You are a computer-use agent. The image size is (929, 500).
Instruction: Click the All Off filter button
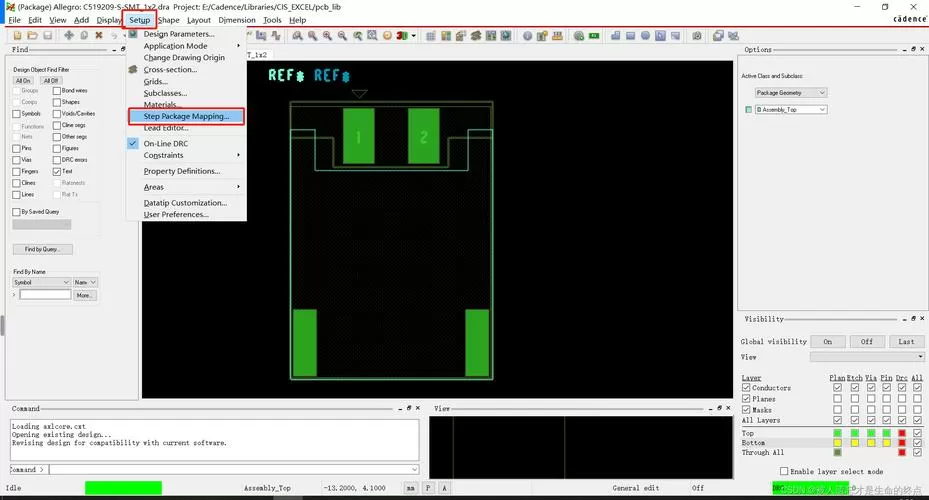51,81
